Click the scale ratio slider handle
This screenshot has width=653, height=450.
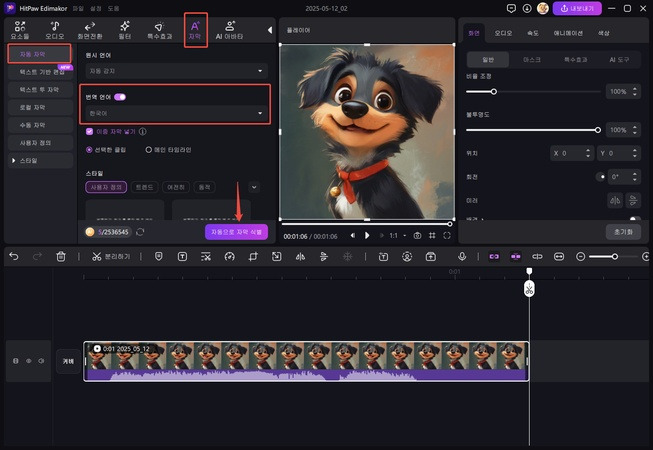click(x=493, y=92)
